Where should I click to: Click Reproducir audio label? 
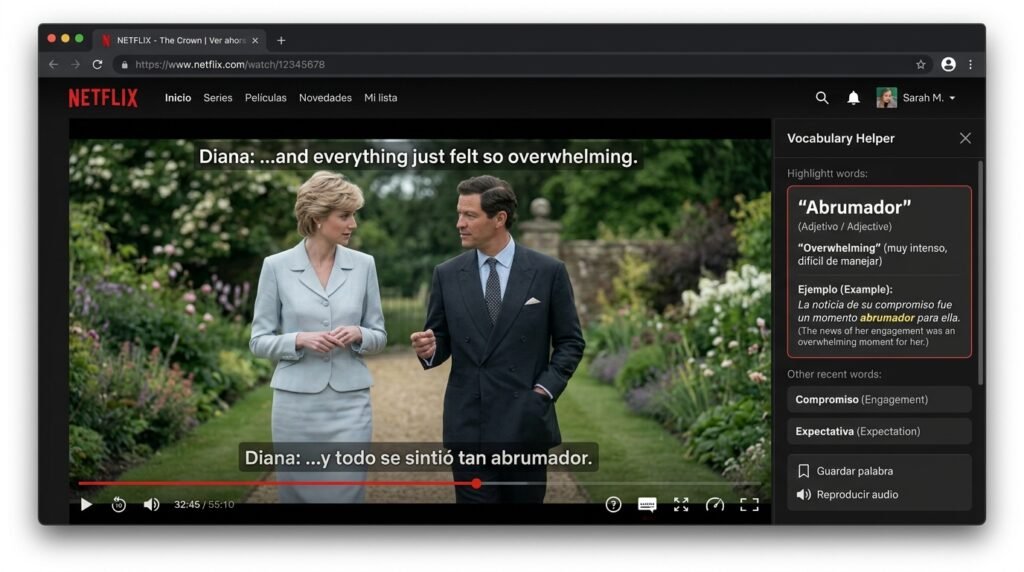pos(857,494)
